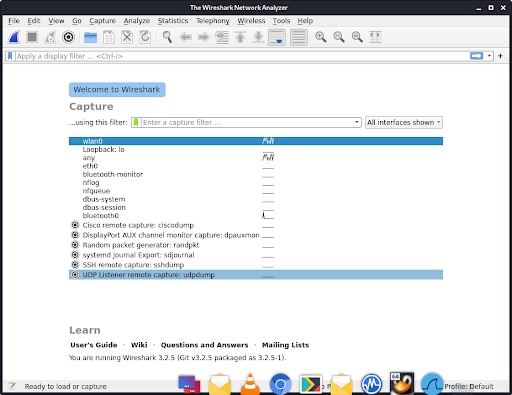Restart the current capture icon
The image size is (512, 395).
click(50, 37)
